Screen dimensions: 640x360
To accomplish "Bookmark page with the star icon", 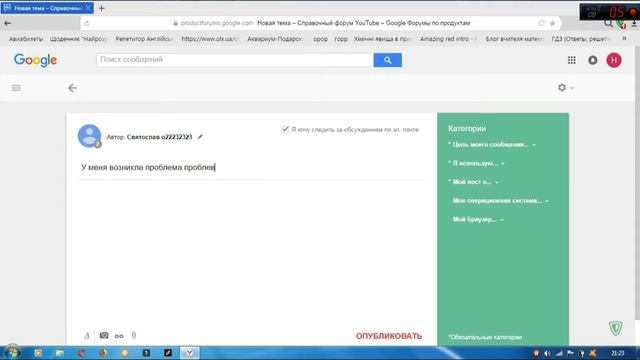I will pyautogui.click(x=553, y=23).
